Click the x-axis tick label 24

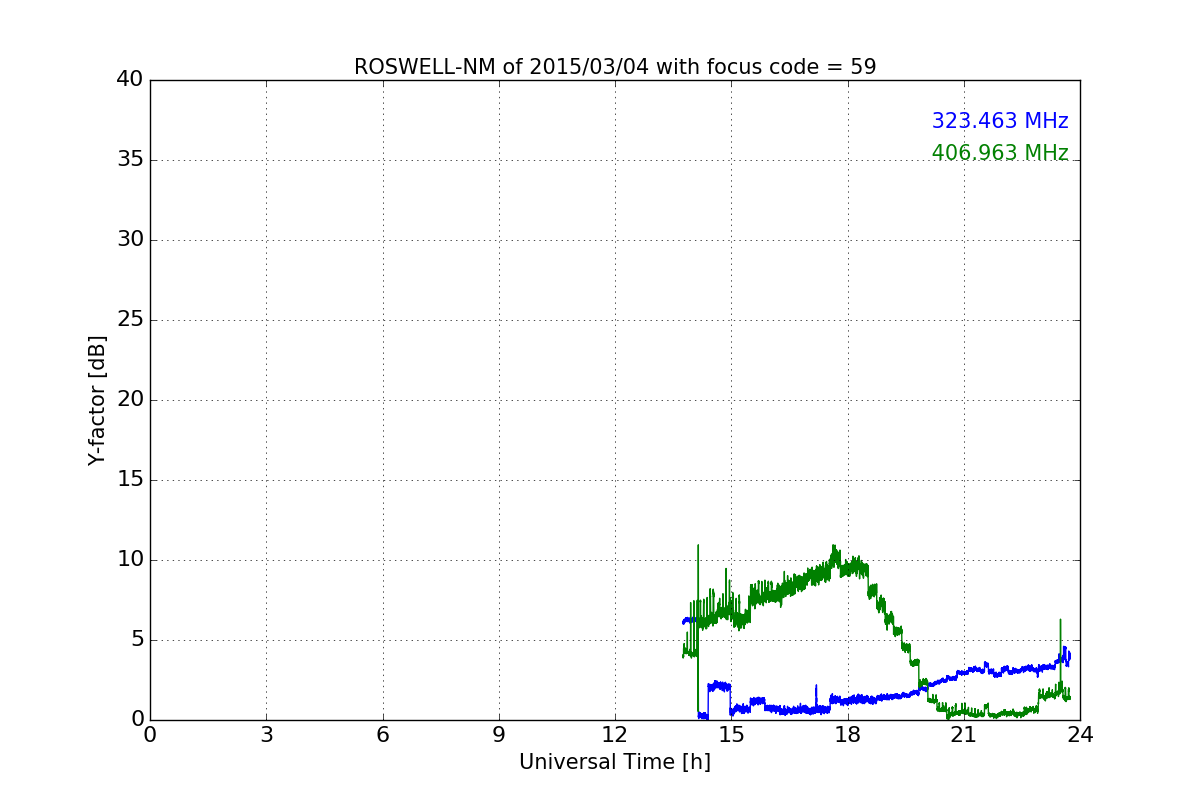[1080, 735]
